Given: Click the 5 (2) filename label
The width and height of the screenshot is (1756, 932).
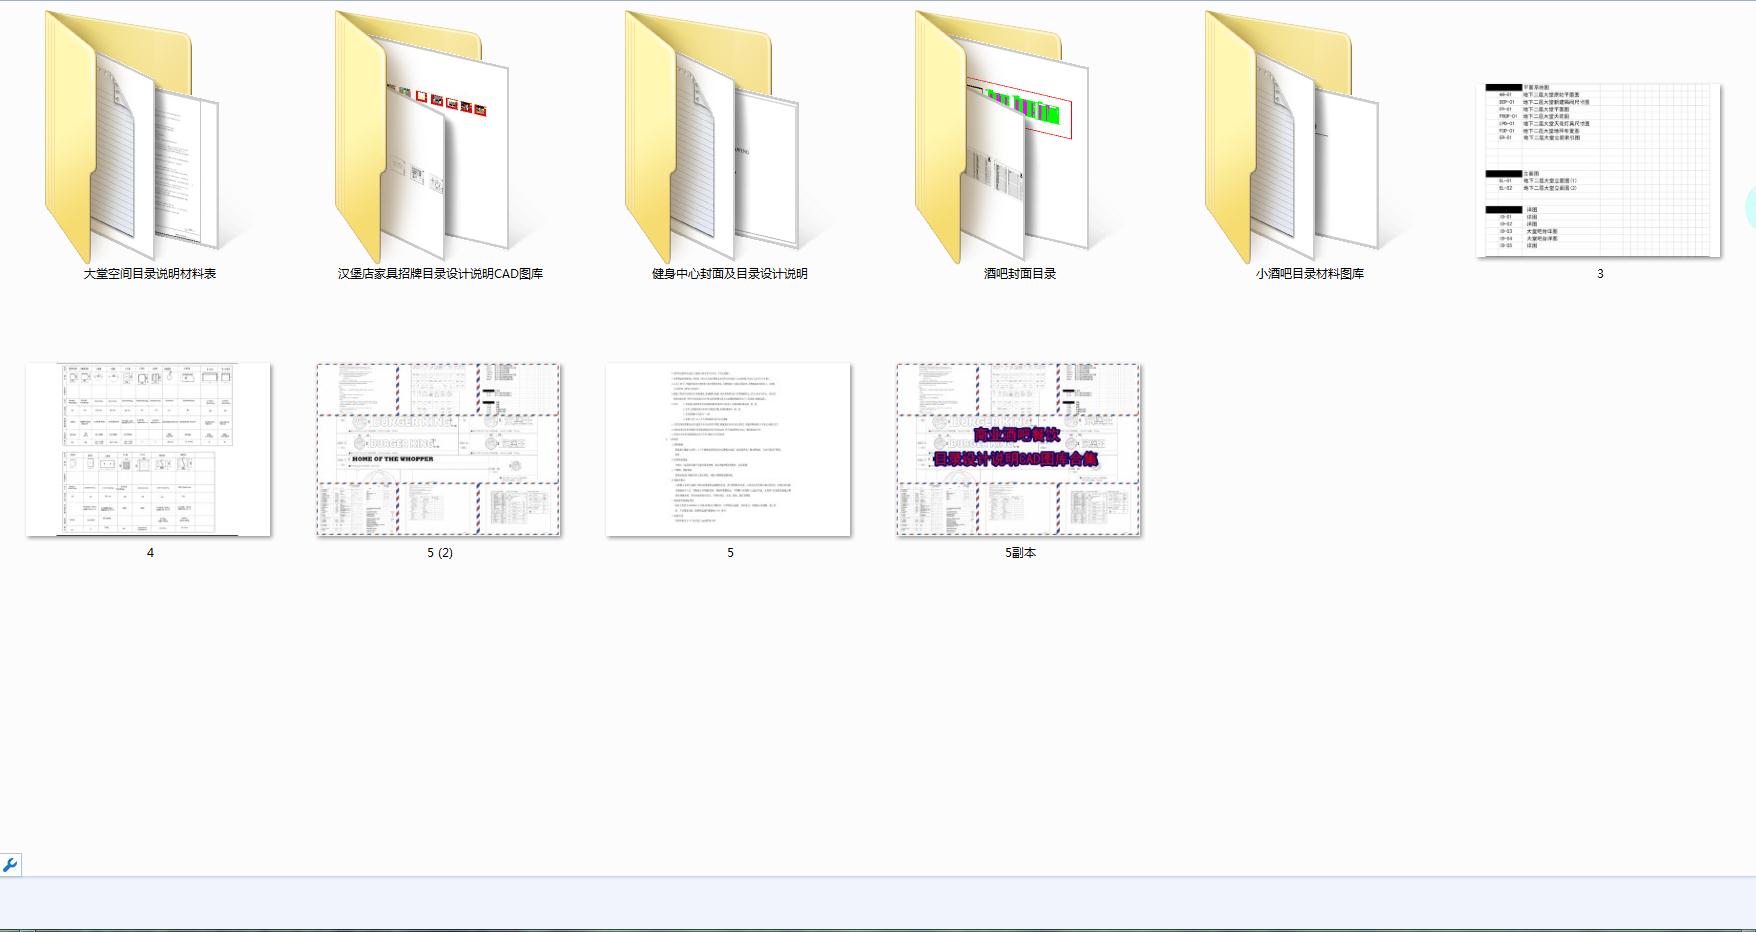Looking at the screenshot, I should coord(440,553).
